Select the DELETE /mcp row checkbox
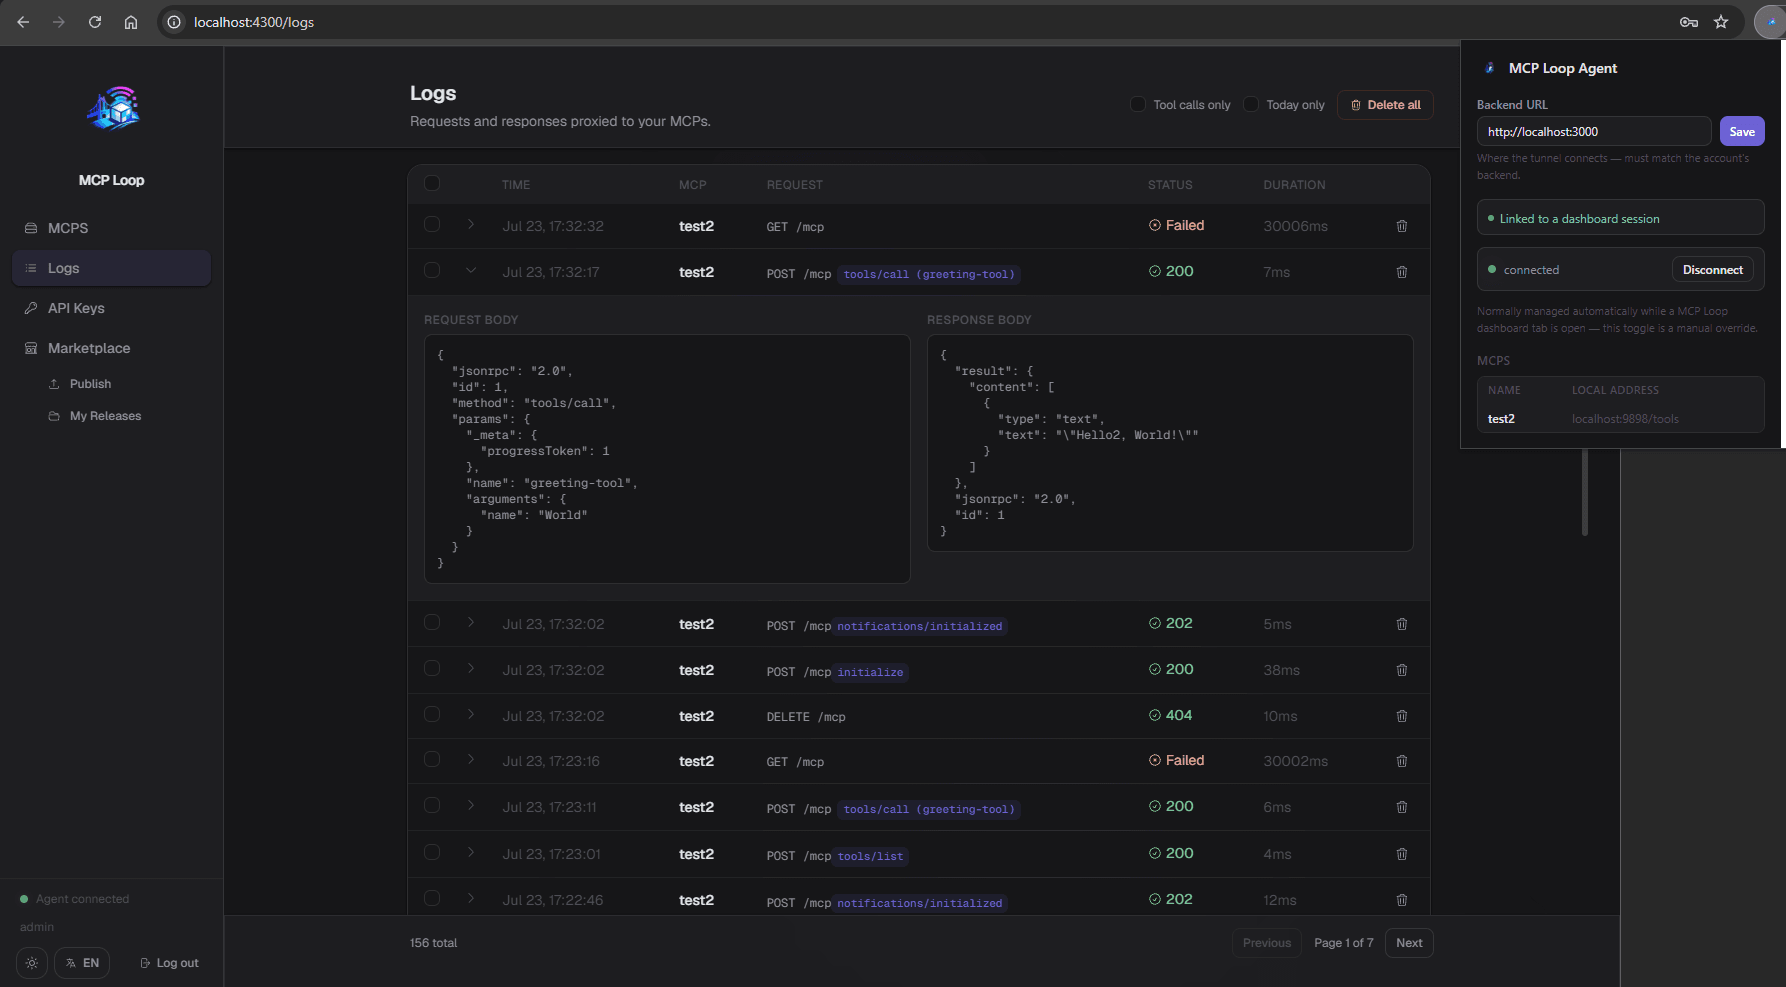 pyautogui.click(x=432, y=714)
